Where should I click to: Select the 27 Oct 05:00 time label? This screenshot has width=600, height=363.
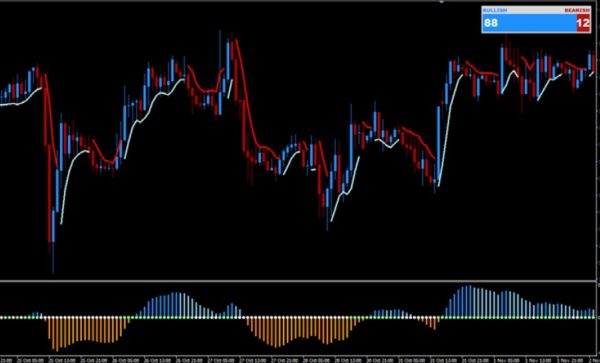[x=221, y=361]
